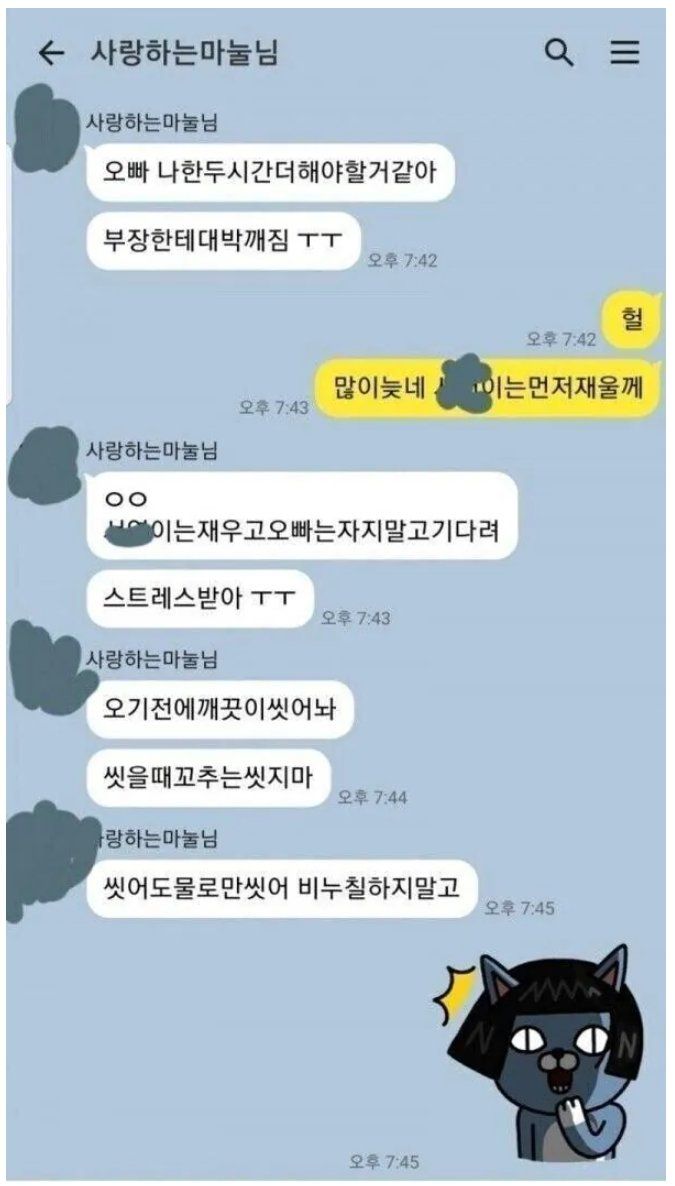
Task: Select the message 오기전에깨끗이씻어놔
Action: click(x=220, y=709)
